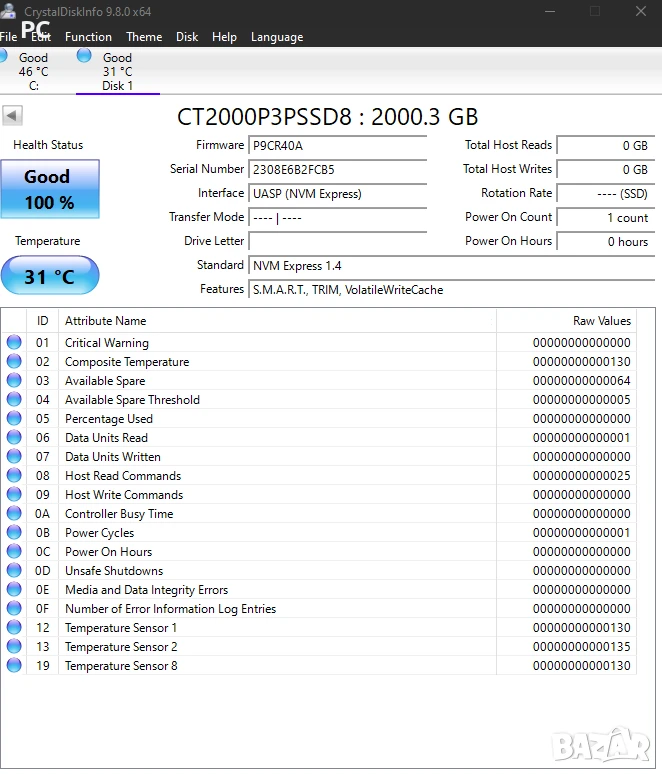The width and height of the screenshot is (662, 774).
Task: Click status circle for Unsafe Shutdowns row
Action: coord(14,570)
